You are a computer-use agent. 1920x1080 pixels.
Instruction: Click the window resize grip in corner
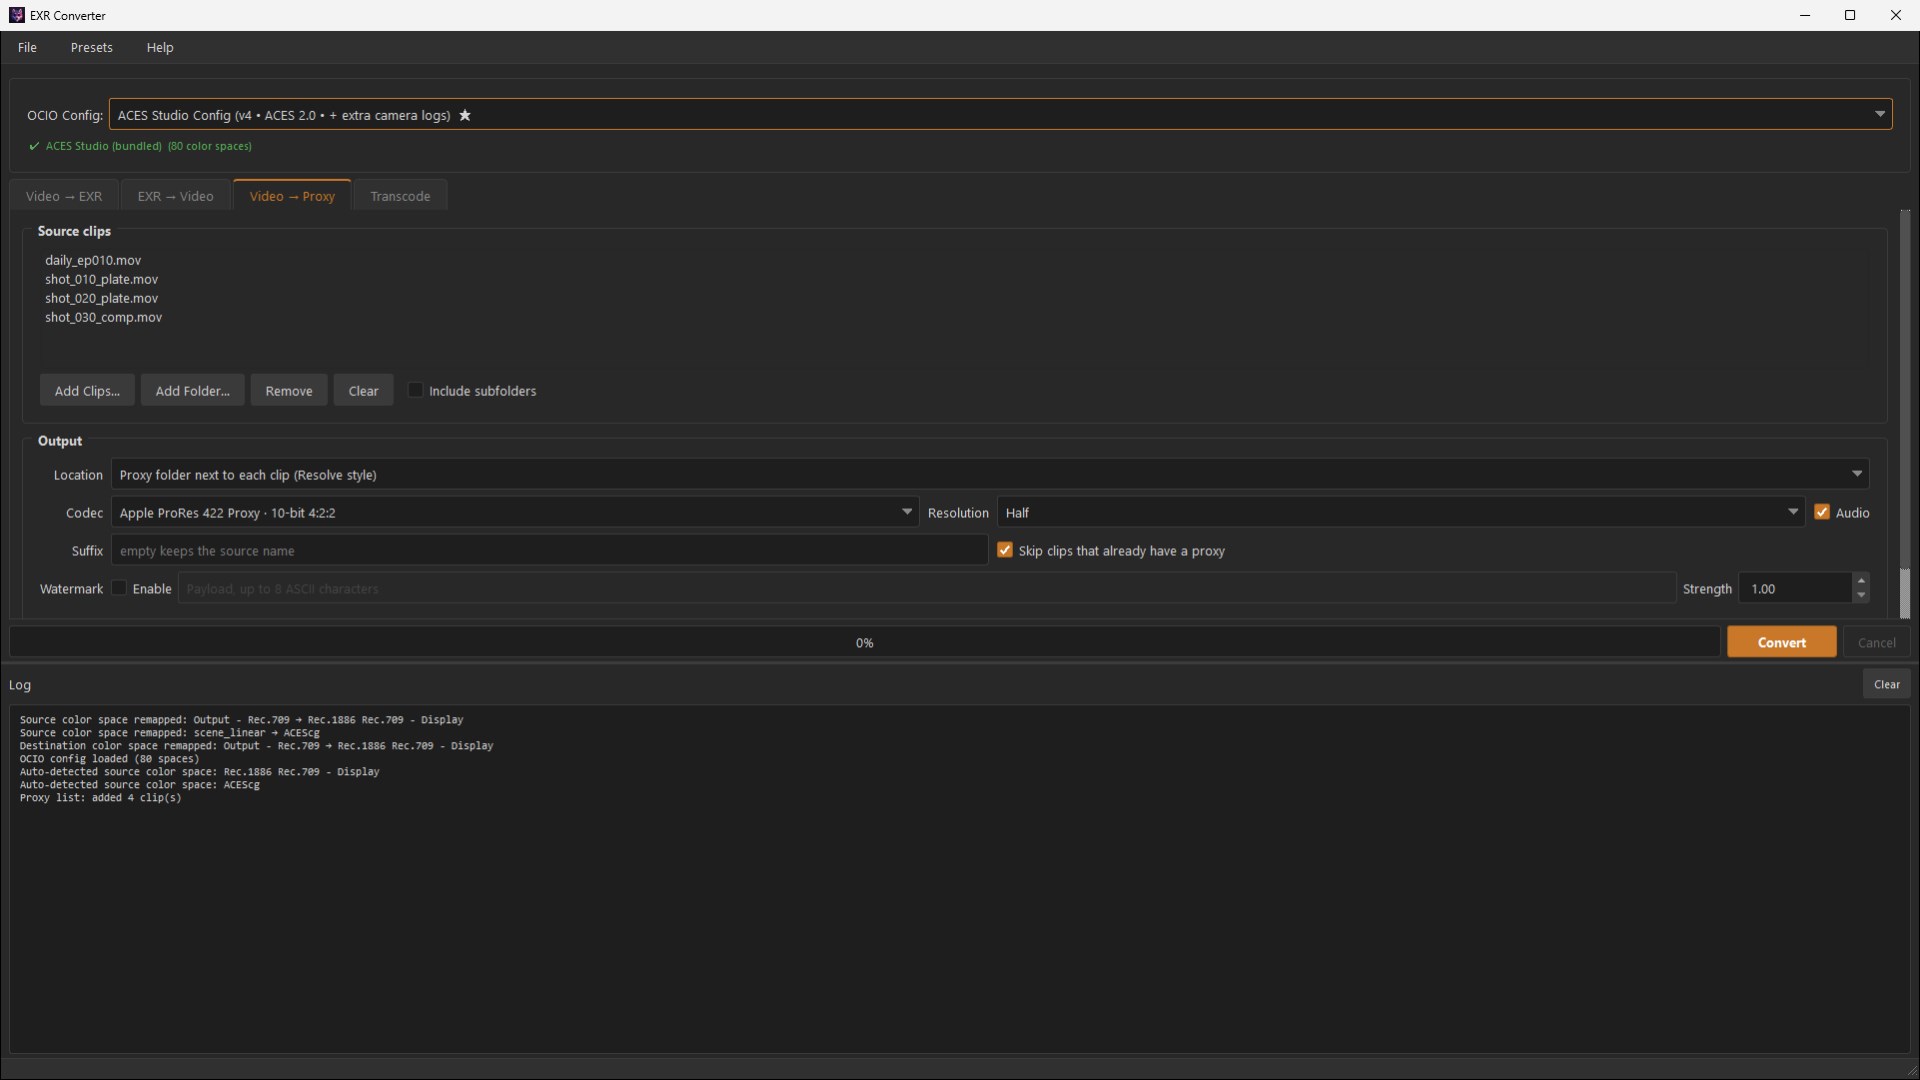point(1911,1071)
